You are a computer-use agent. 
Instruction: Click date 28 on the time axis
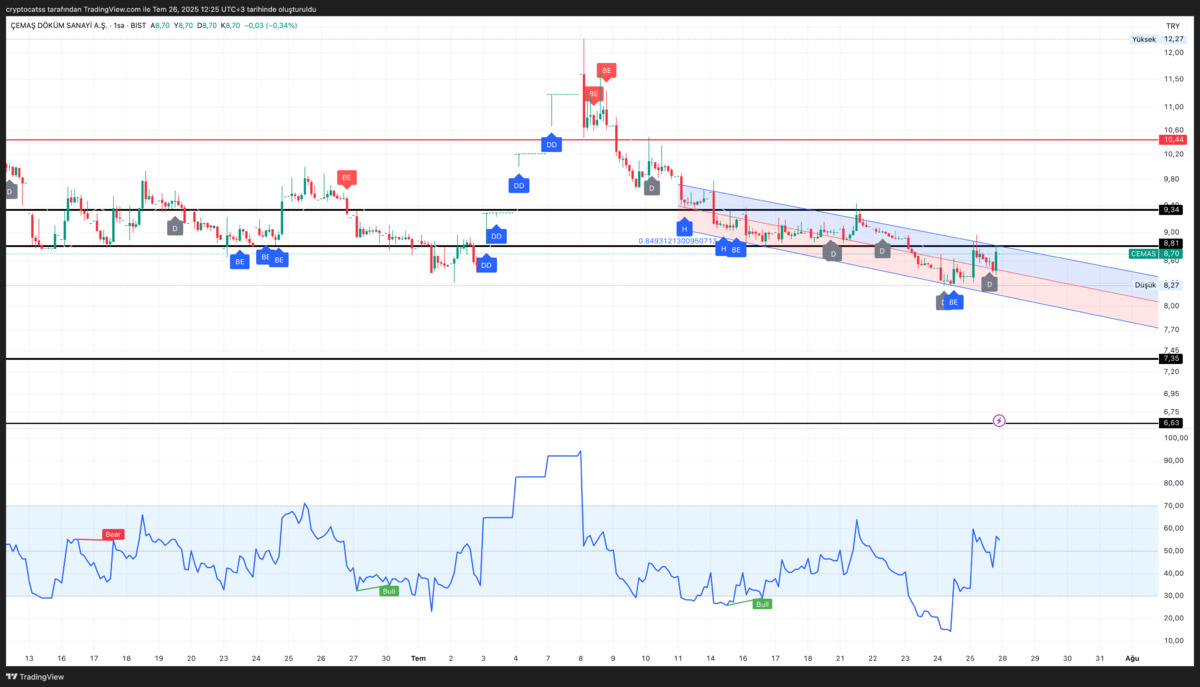1002,658
